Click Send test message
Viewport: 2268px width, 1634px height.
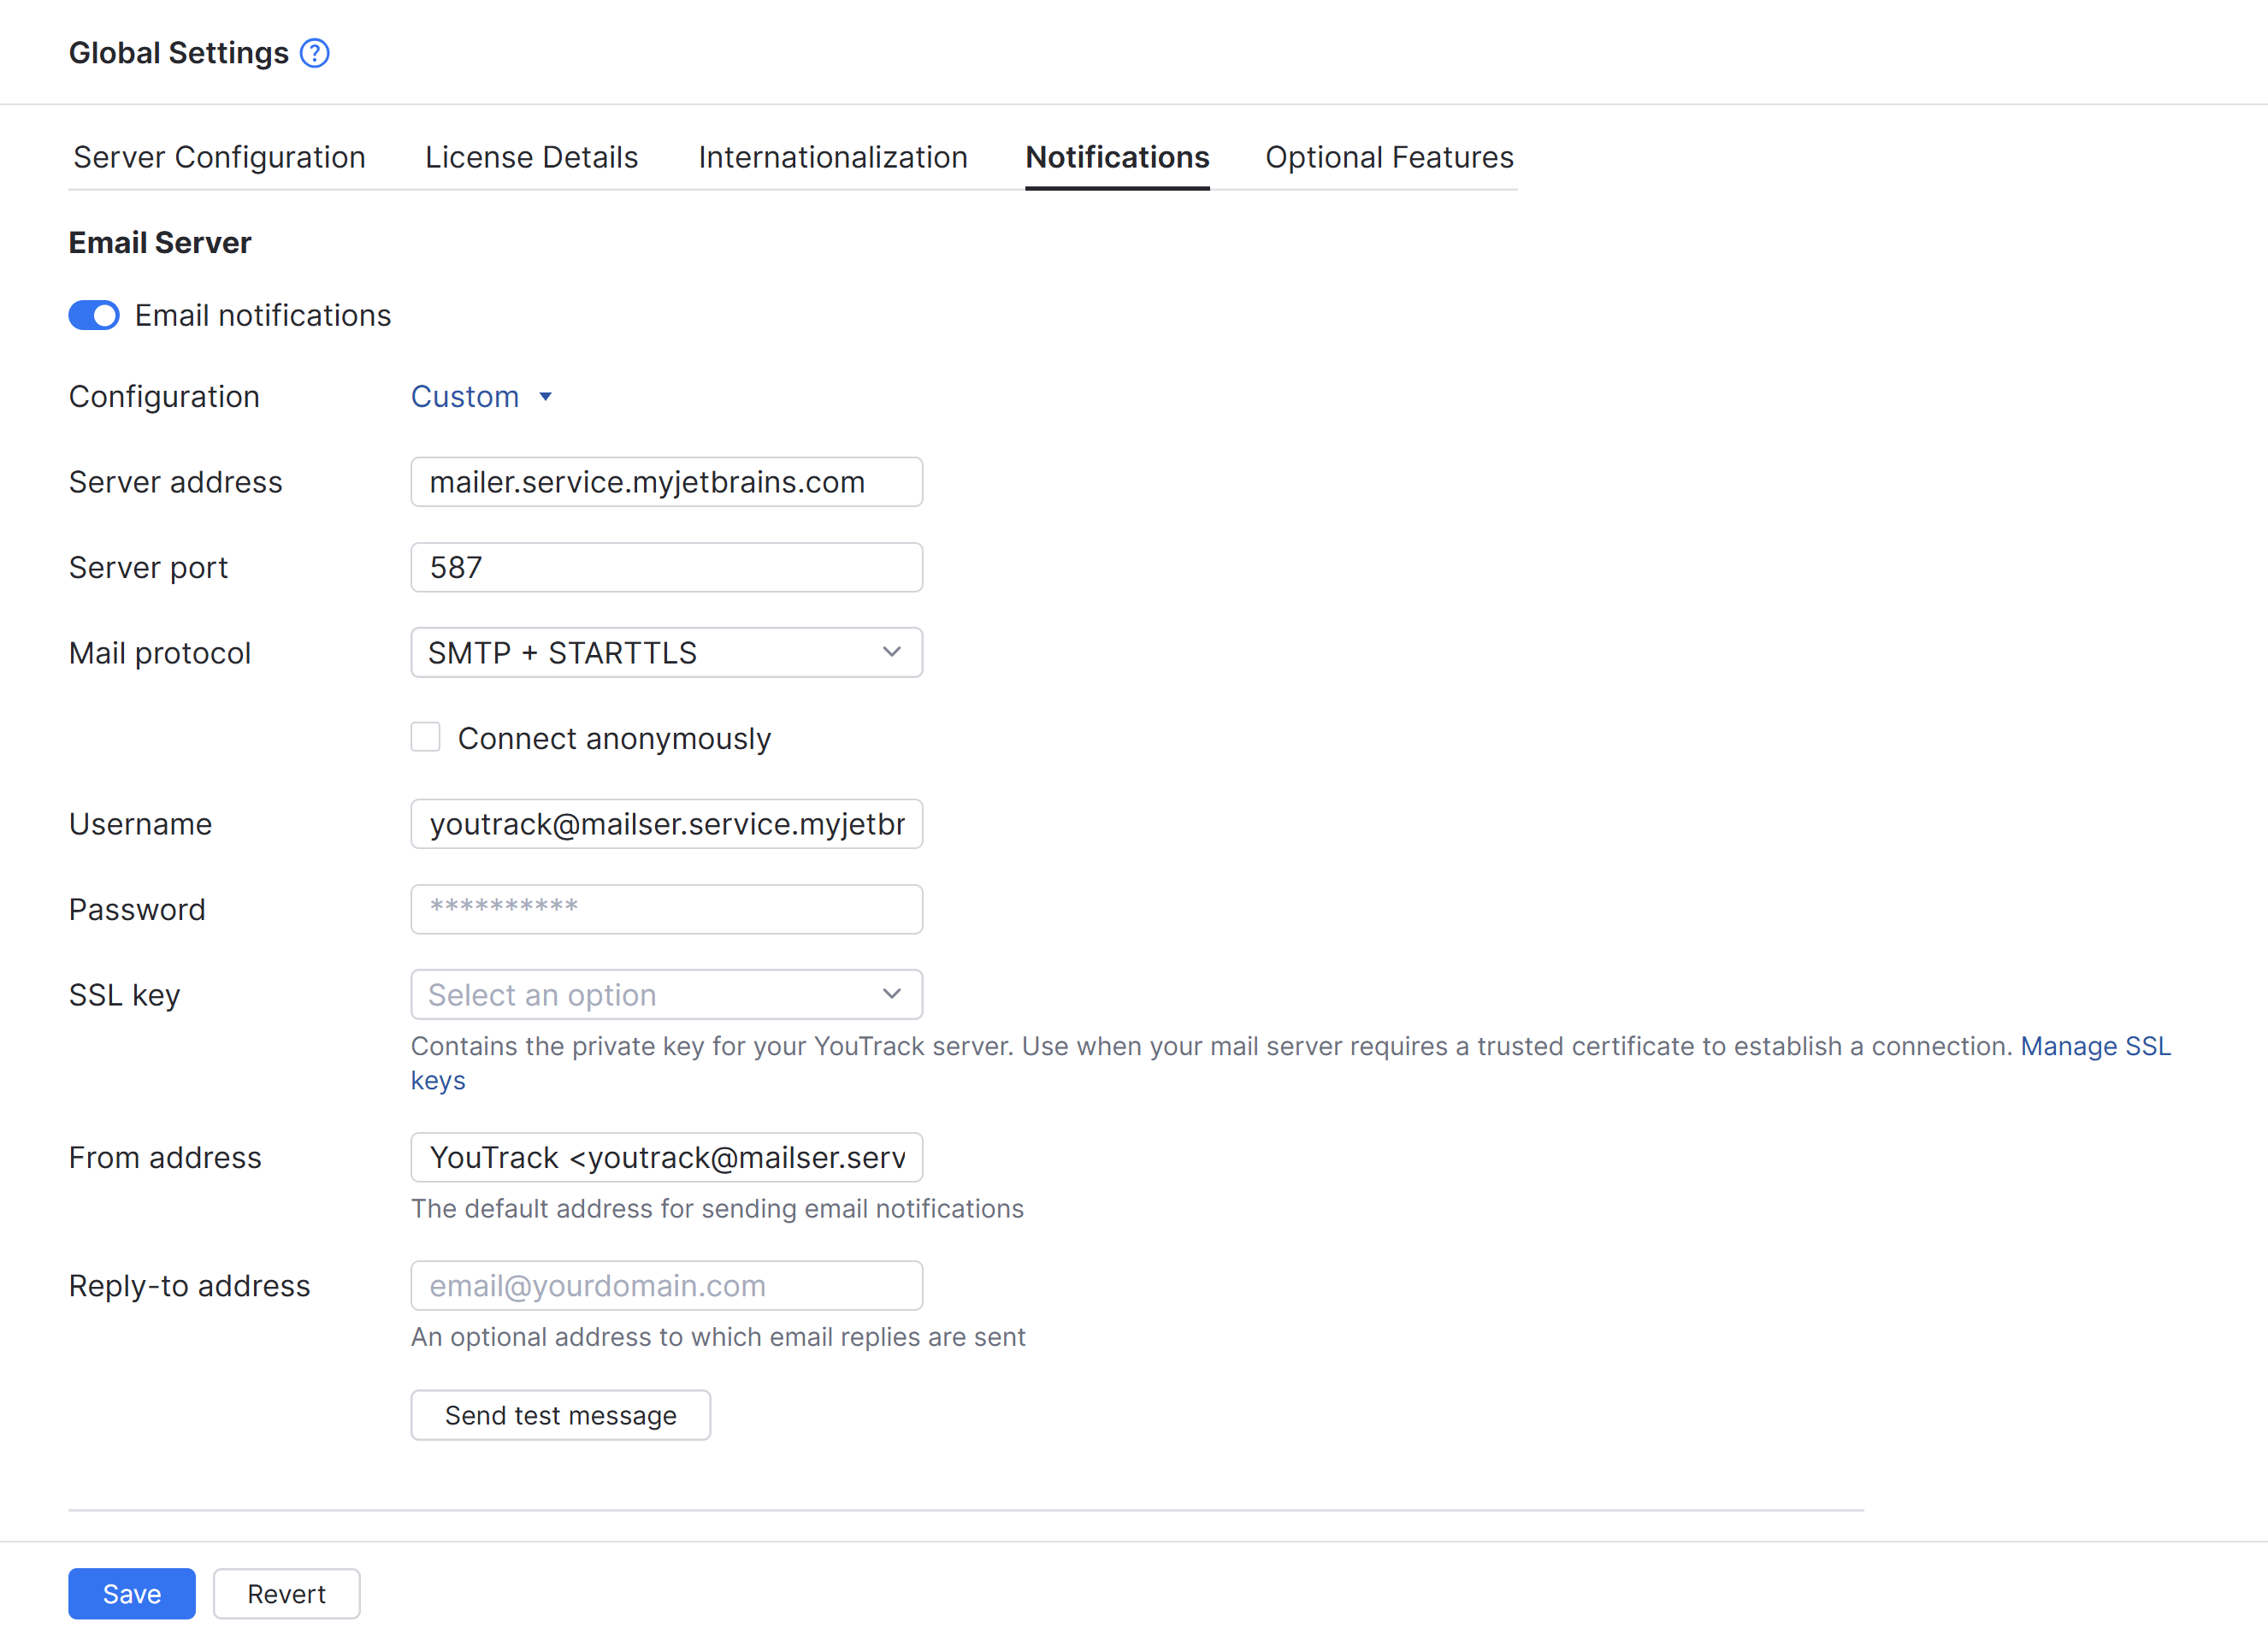click(x=560, y=1414)
